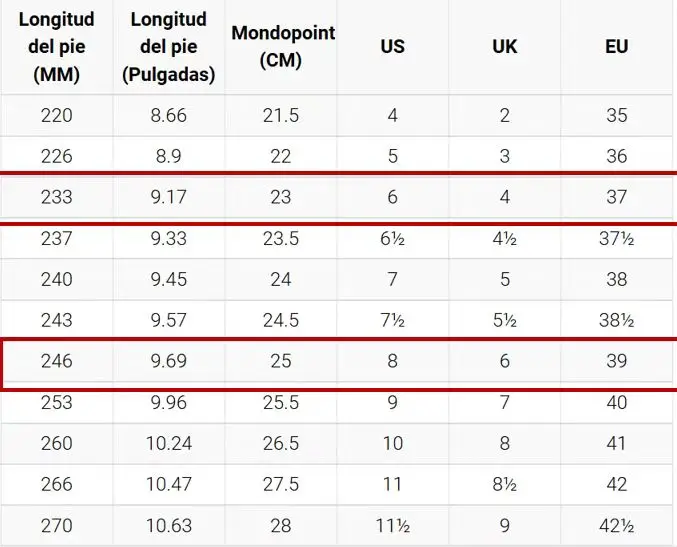Screen dimensions: 677x547
Task: Select the "Mondopoint (CM)" column header
Action: tap(282, 46)
